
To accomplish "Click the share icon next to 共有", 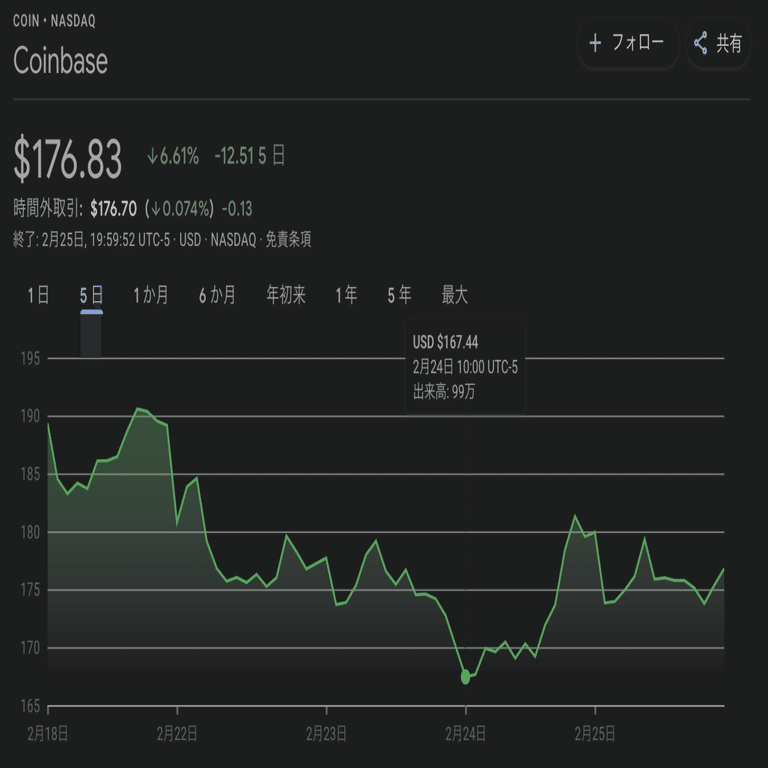I will [701, 43].
